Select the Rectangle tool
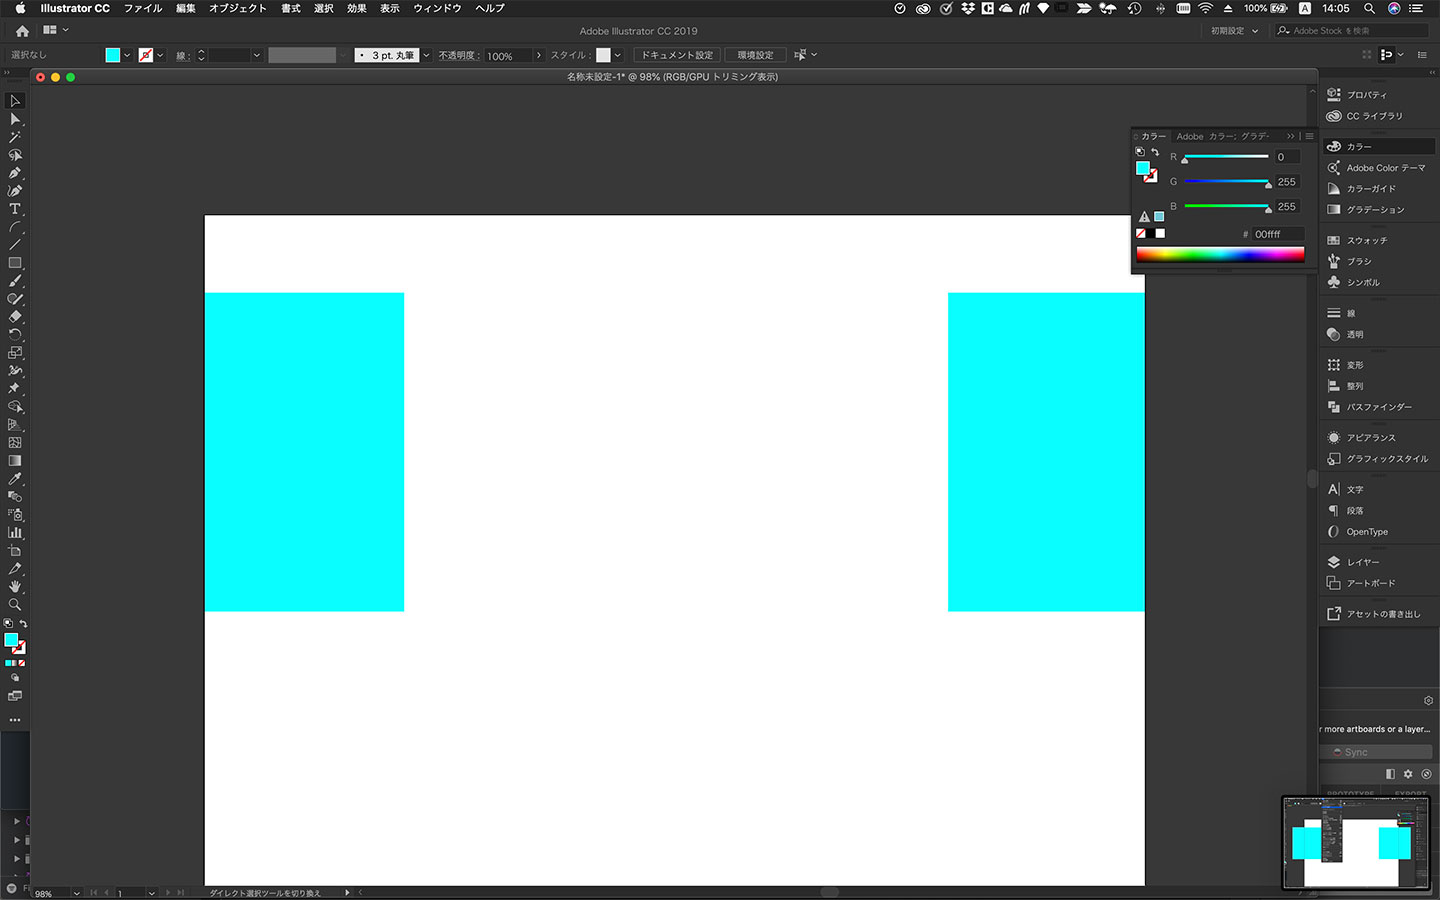The width and height of the screenshot is (1440, 900). click(15, 263)
